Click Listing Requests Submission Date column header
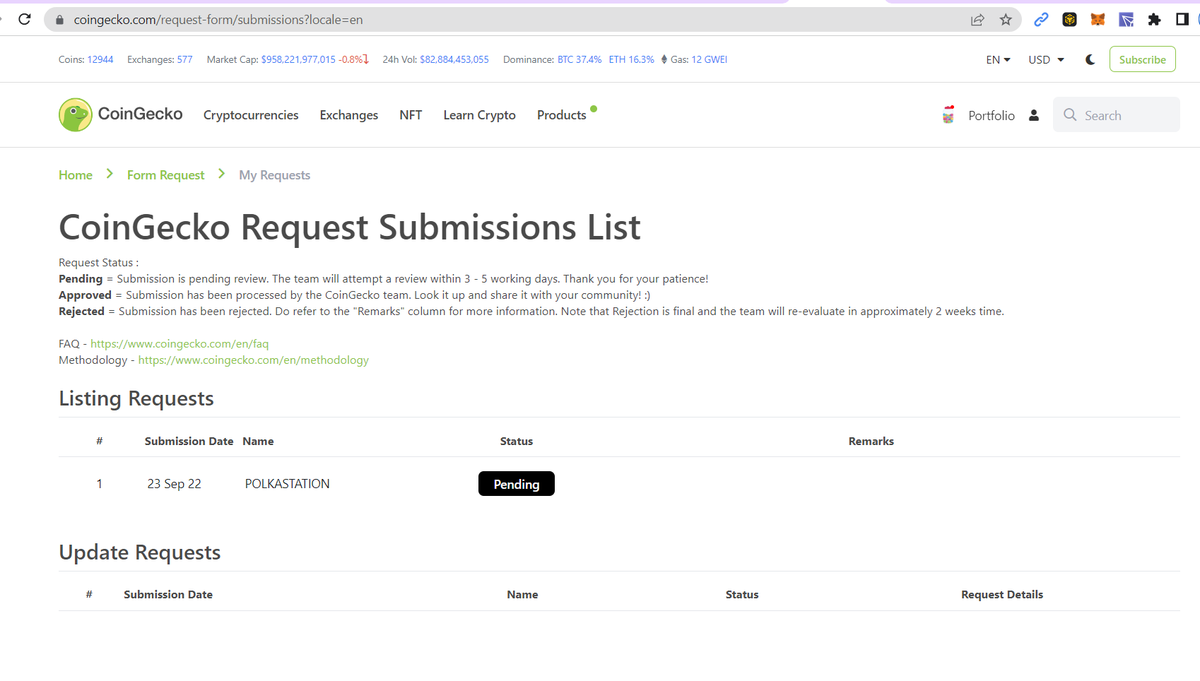Screen dimensions: 1200x681 (x=189, y=441)
